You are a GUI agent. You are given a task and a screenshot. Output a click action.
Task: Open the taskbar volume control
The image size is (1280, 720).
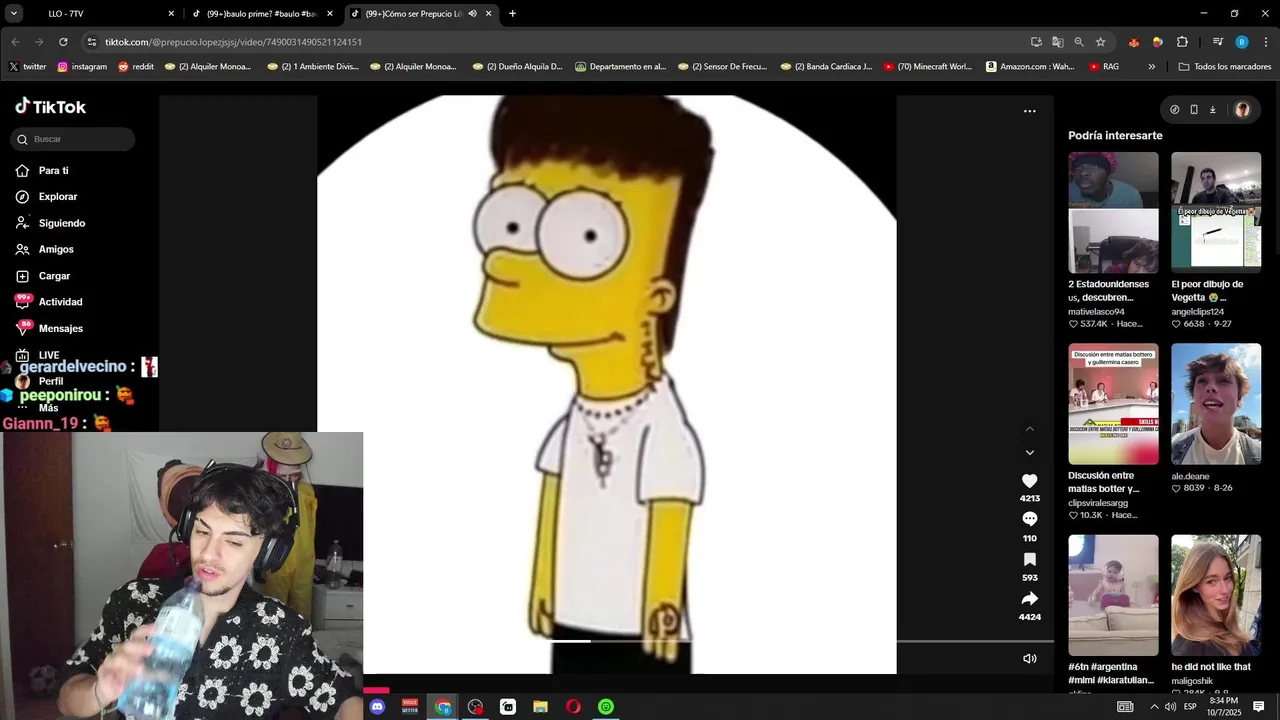pyautogui.click(x=1170, y=706)
